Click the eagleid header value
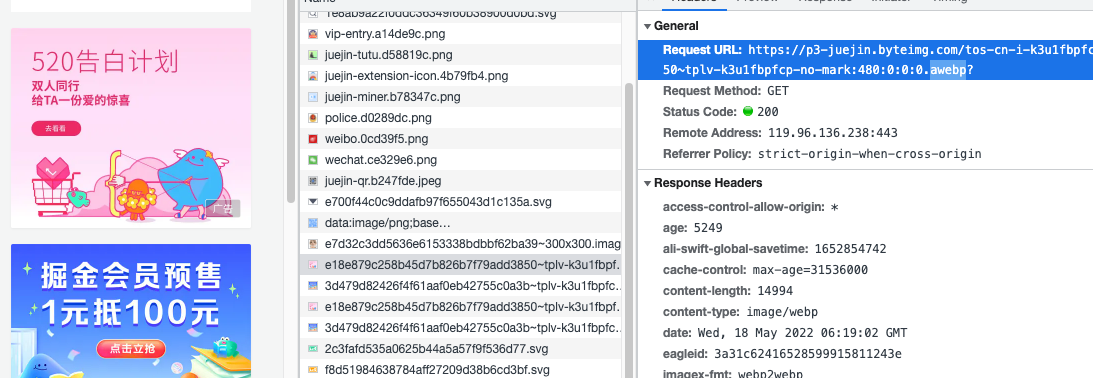This screenshot has height=378, width=1093. click(x=808, y=354)
